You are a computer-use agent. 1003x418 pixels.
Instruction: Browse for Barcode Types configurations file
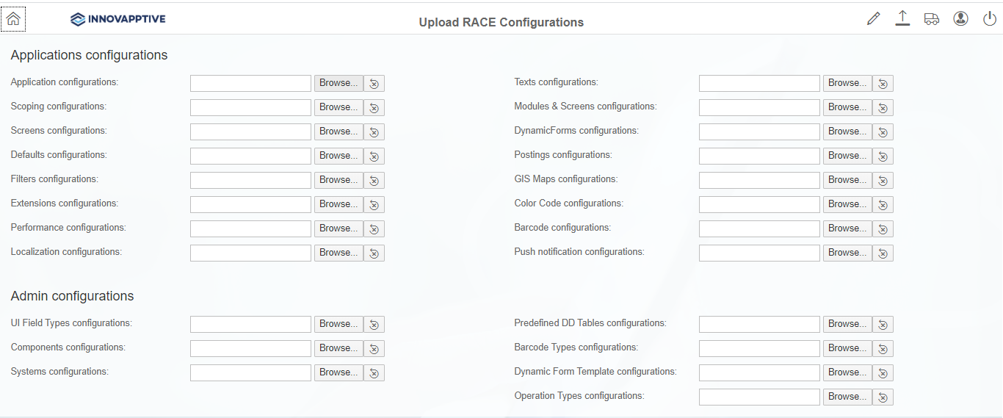click(x=847, y=348)
